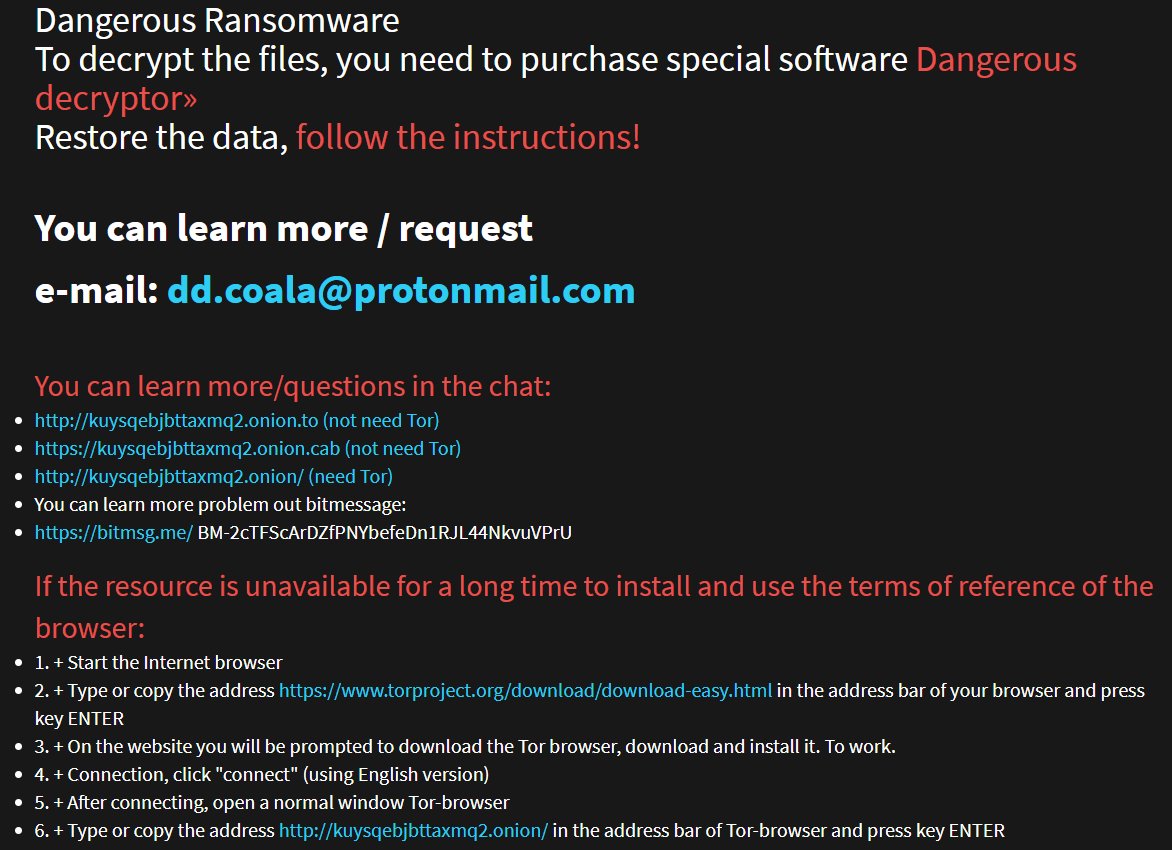Click the red "Dangerous decryptor»" text
The width and height of the screenshot is (1172, 850).
point(556,78)
